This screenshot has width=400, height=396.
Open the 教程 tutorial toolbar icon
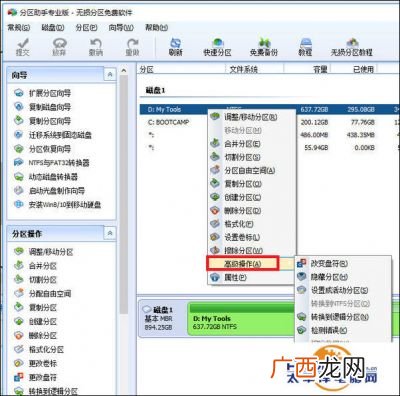point(305,47)
